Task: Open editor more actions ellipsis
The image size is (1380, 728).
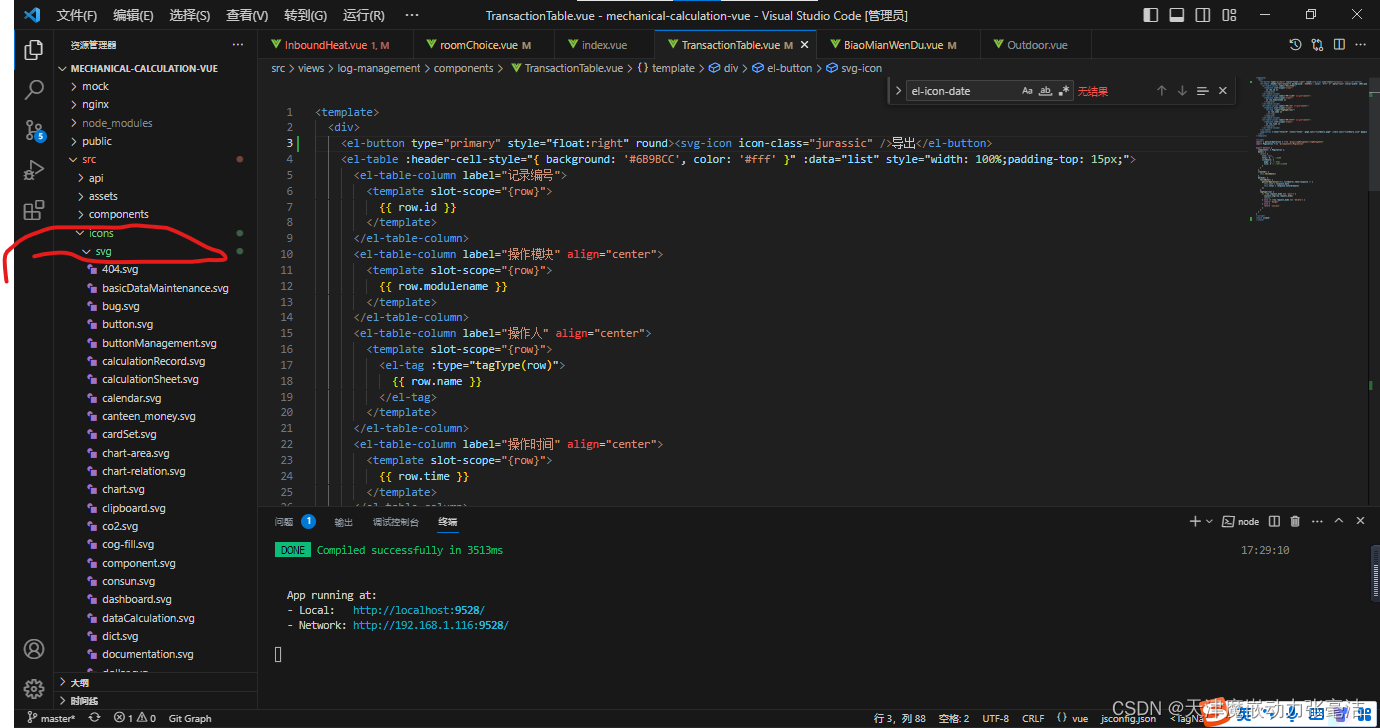Action: click(x=1363, y=45)
